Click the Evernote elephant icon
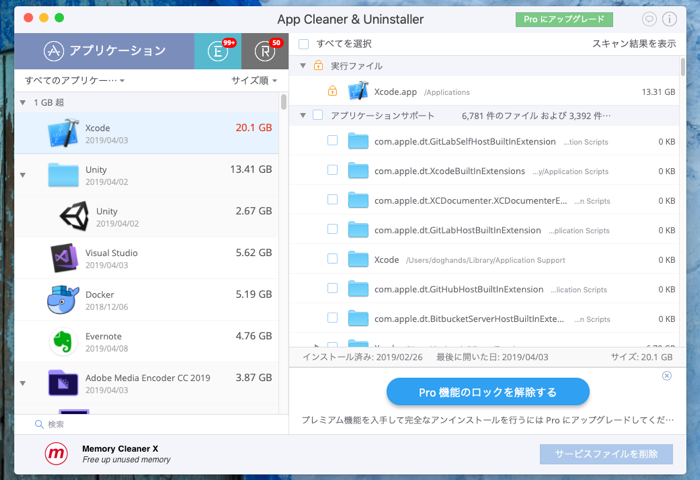Viewport: 700px width, 480px height. coord(63,341)
